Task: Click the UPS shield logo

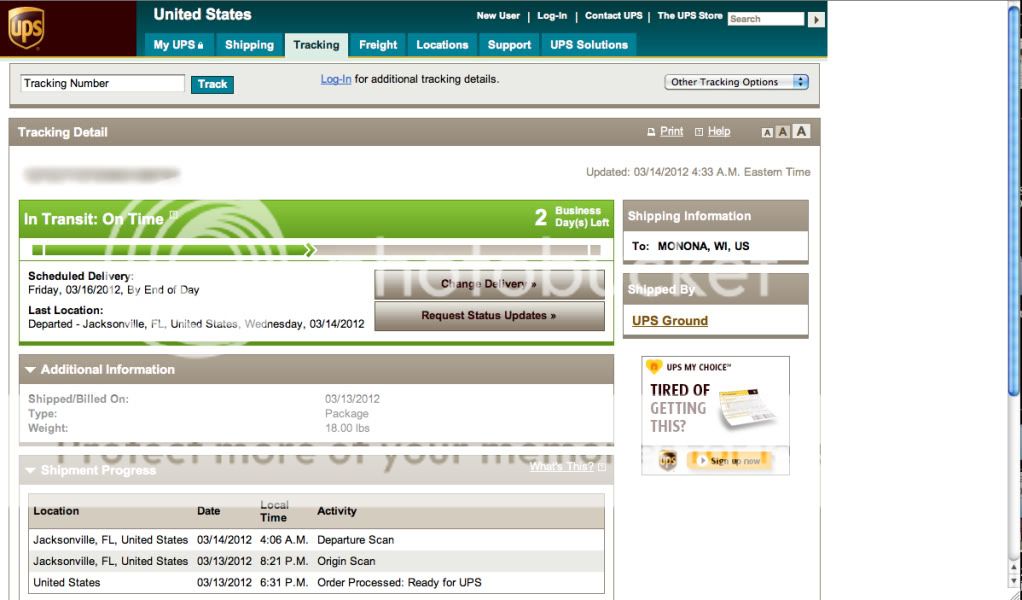Action: (x=26, y=27)
